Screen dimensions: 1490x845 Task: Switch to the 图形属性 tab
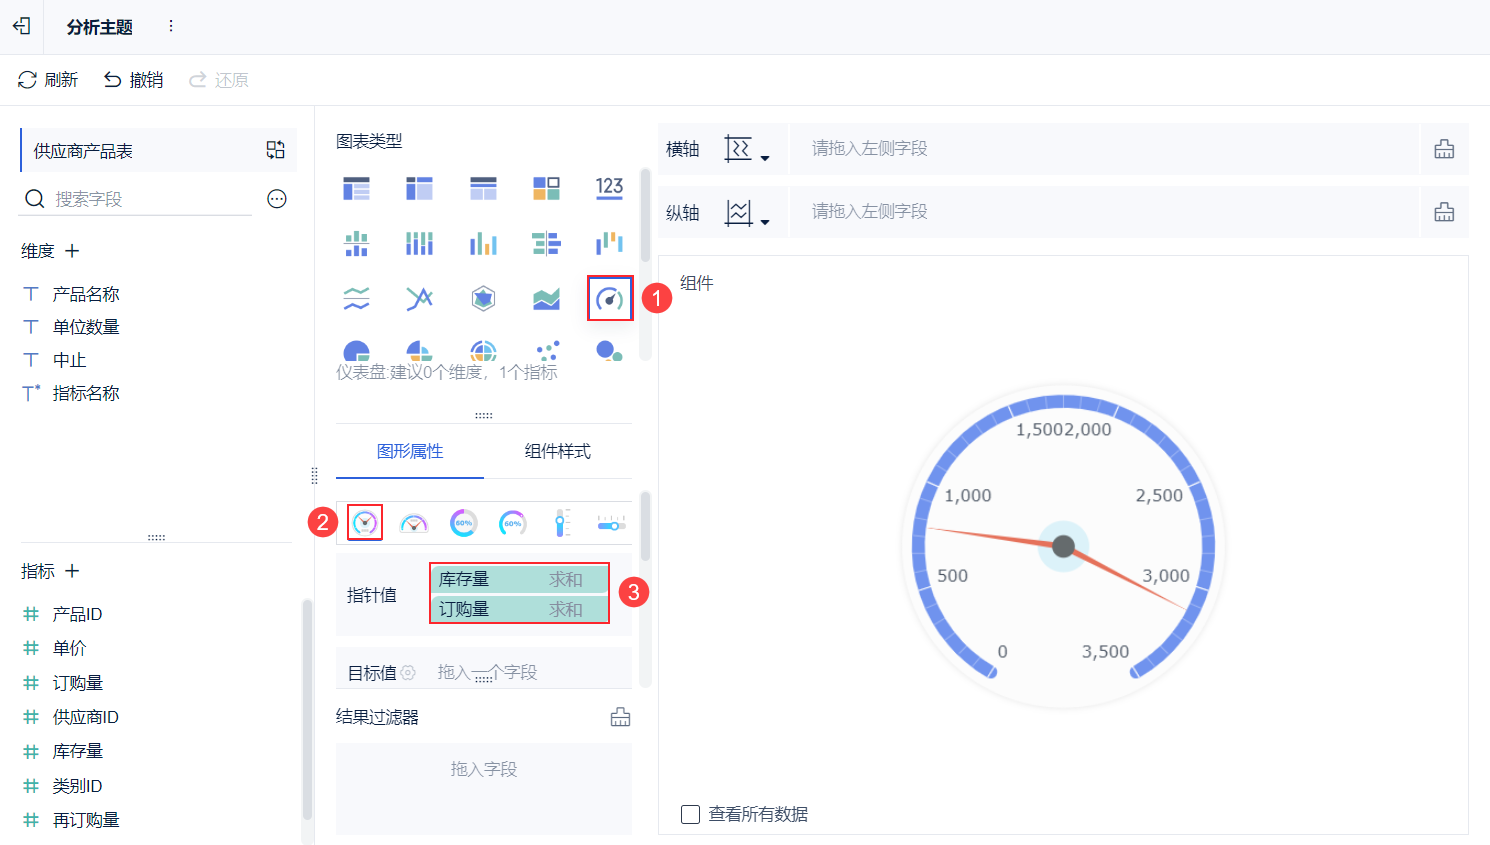[410, 451]
